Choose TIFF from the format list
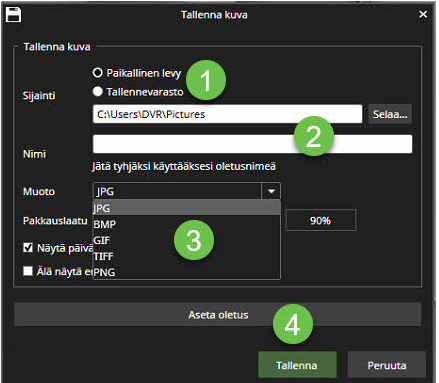Screen dimensions: 439x383 coord(186,256)
